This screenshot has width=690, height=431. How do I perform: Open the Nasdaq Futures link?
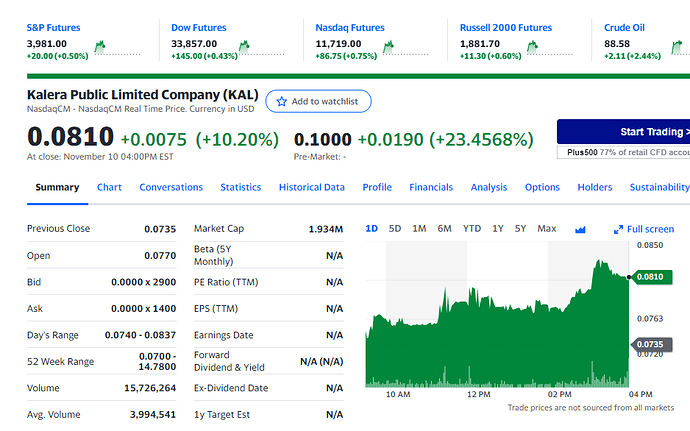coord(350,28)
